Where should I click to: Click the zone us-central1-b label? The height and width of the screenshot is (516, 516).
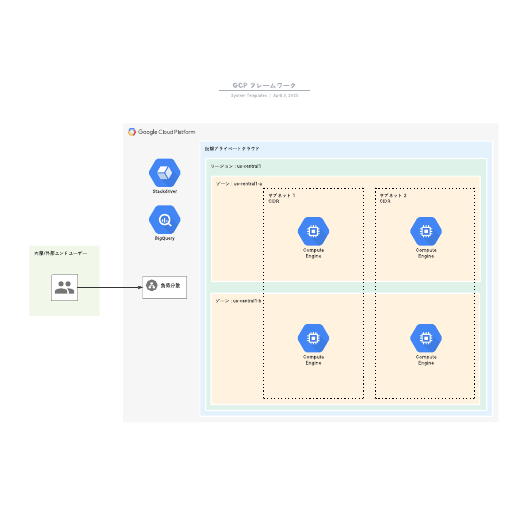[238, 301]
